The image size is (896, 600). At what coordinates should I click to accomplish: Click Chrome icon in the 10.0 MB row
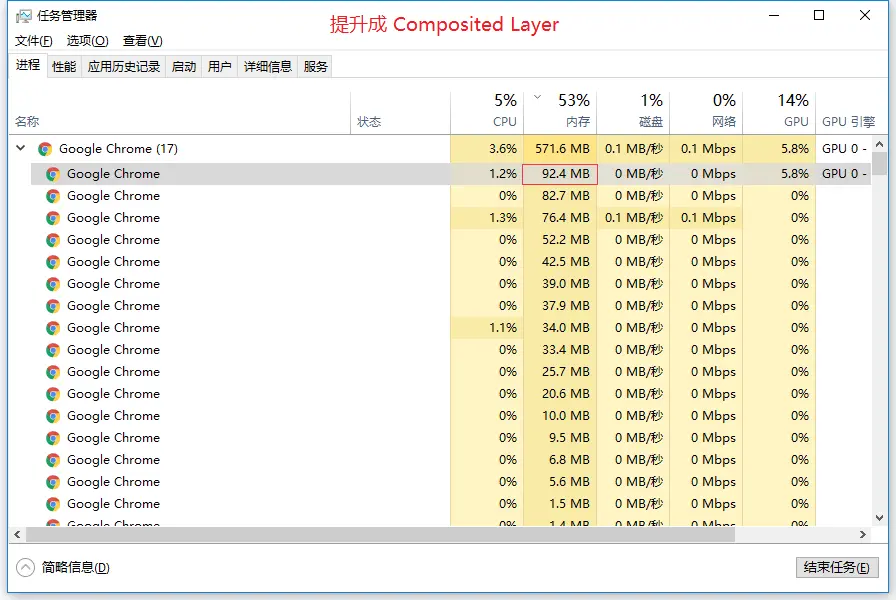(x=53, y=417)
